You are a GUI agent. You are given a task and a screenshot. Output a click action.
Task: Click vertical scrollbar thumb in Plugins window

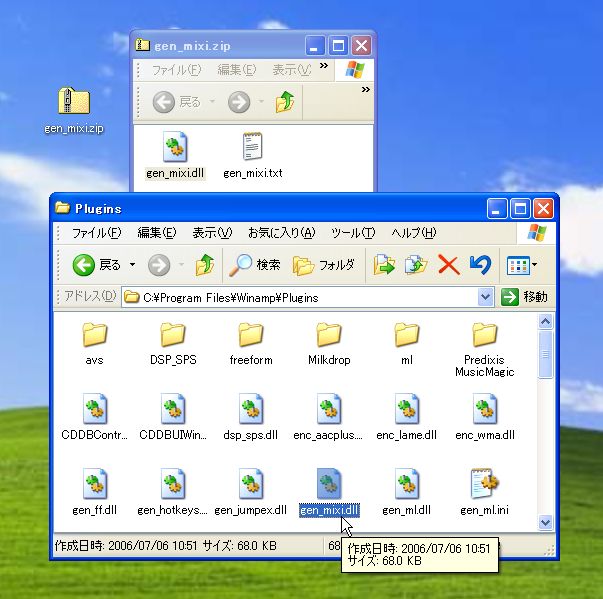point(545,354)
